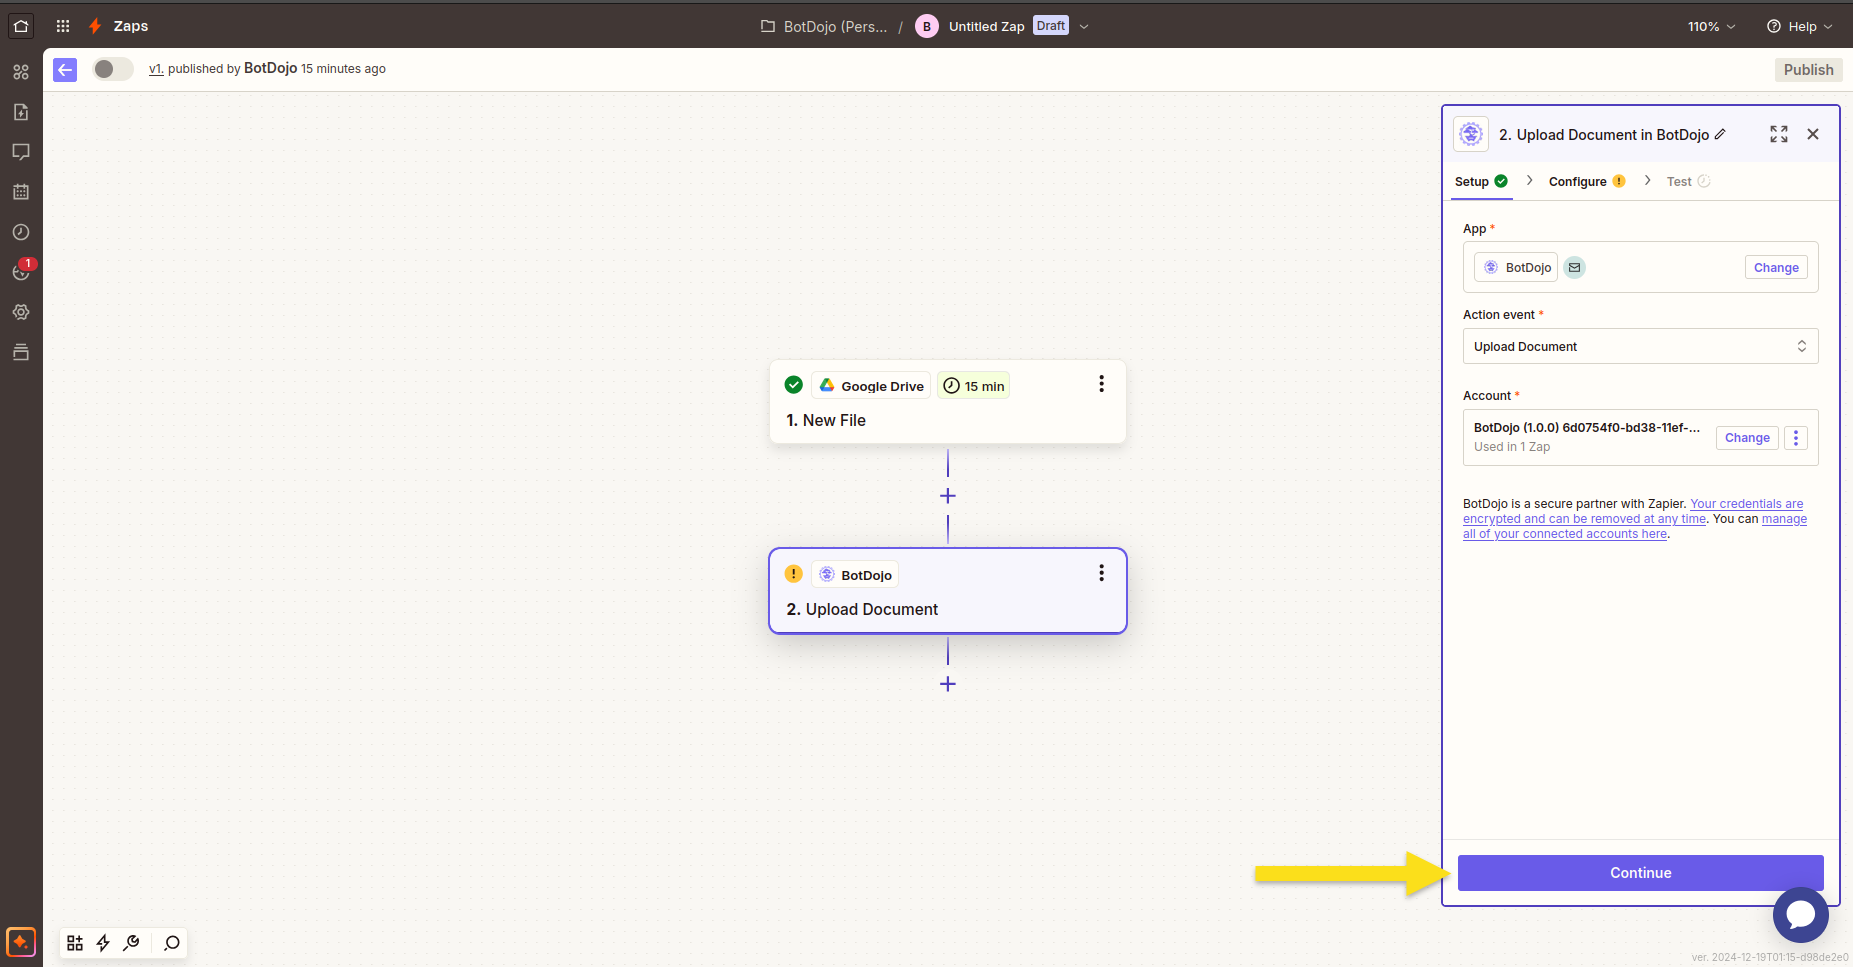Click the Zaps label in the top bar
Viewport: 1853px width, 967px height.
coord(131,26)
